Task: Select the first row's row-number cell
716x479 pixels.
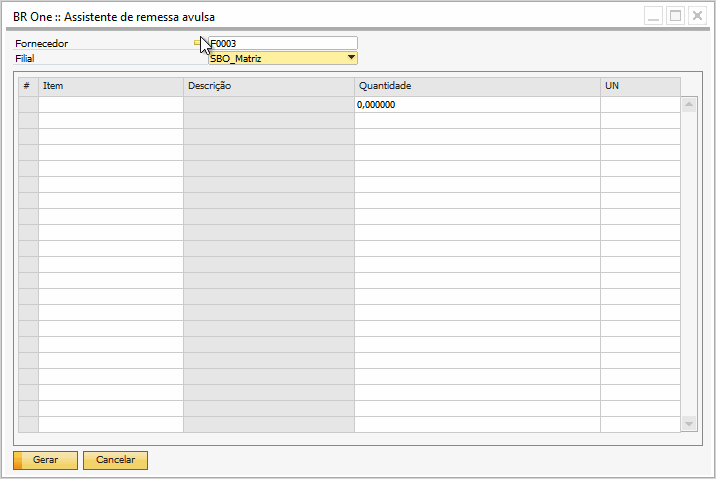Action: pos(28,105)
